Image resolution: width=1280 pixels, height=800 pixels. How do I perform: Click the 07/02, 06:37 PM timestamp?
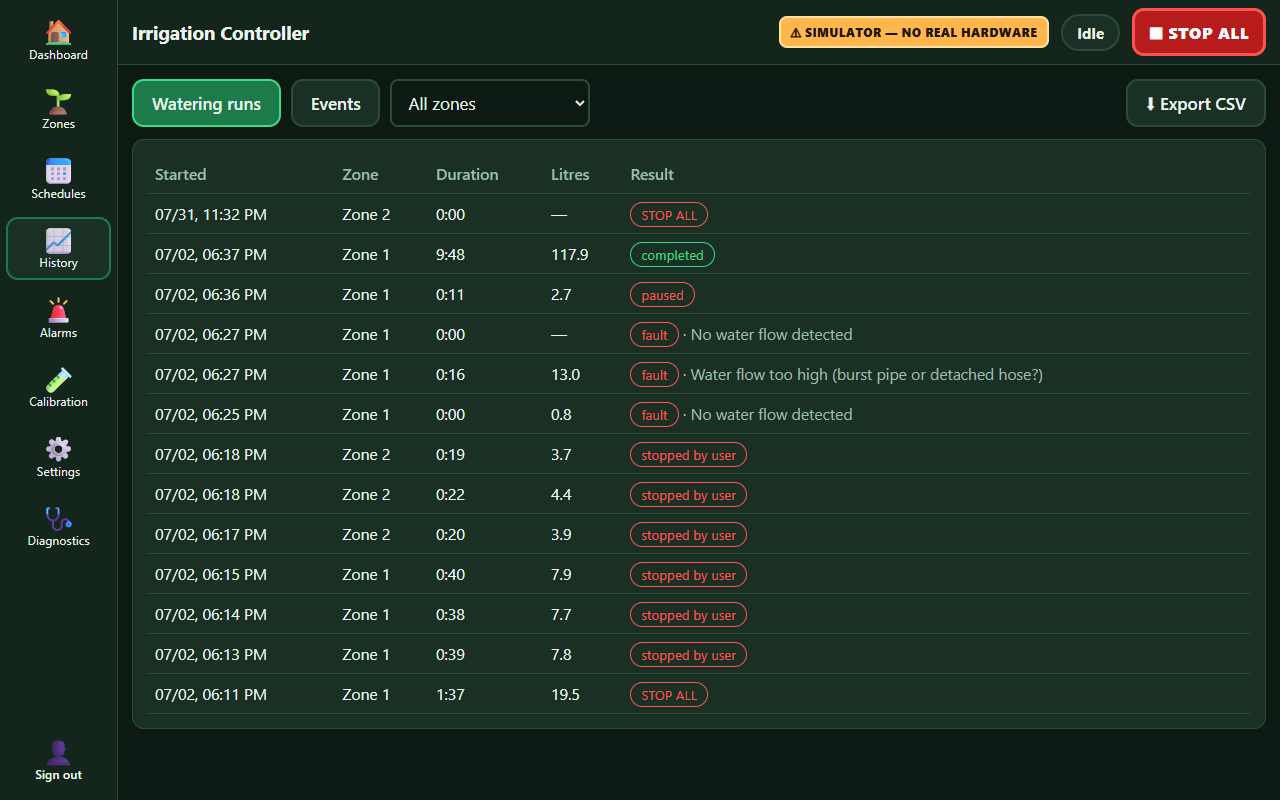click(x=211, y=254)
